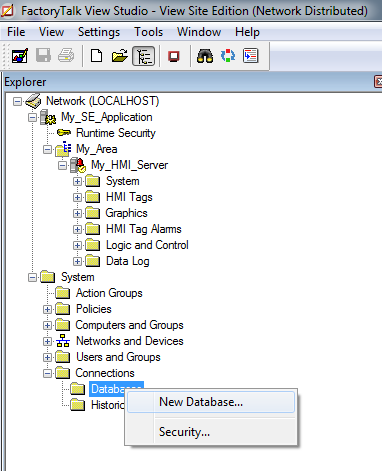Image resolution: width=382 pixels, height=471 pixels.
Task: Collapse the Connections folder
Action: coord(48,373)
